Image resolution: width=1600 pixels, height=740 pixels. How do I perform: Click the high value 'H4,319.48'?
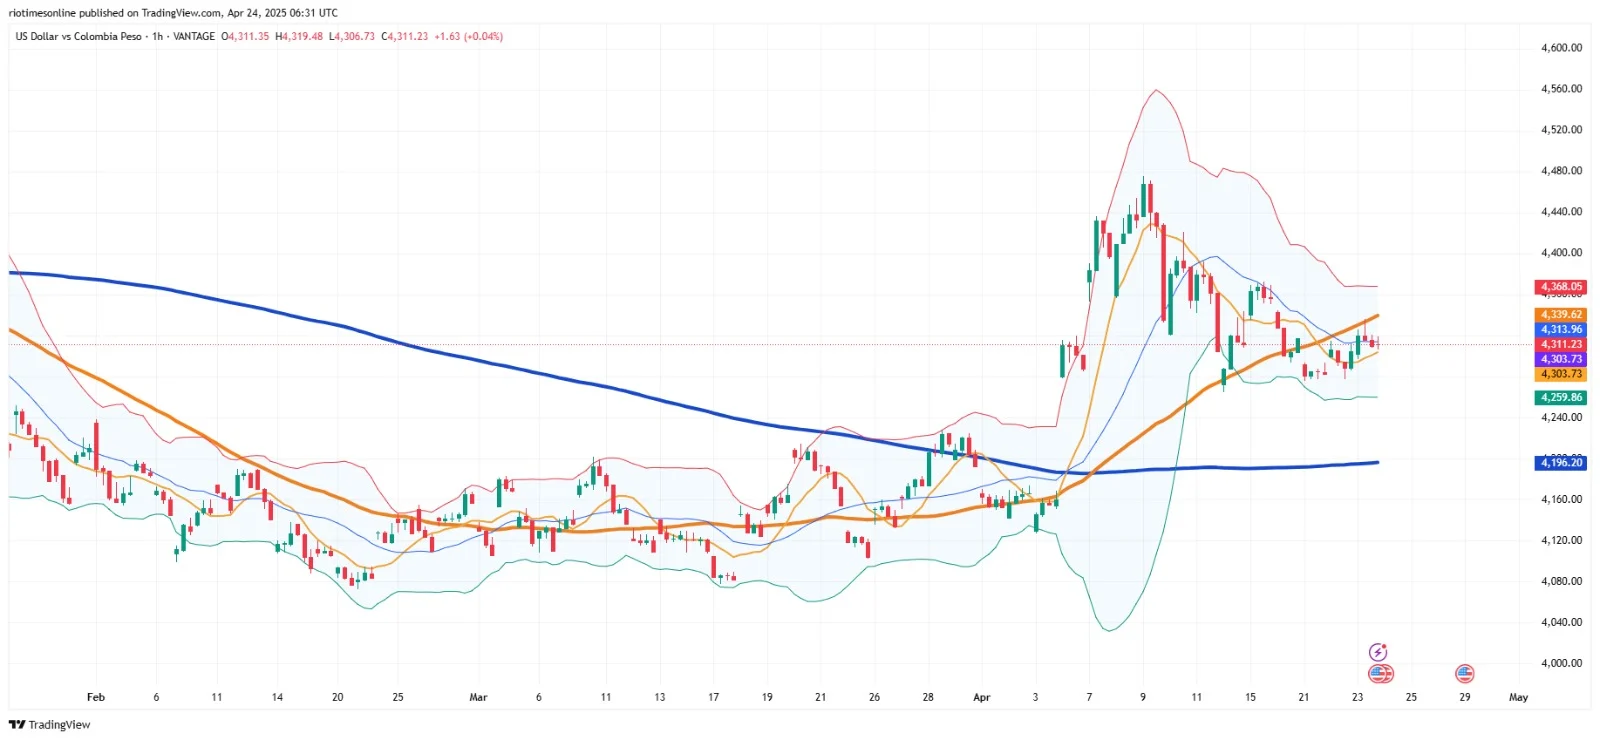299,37
